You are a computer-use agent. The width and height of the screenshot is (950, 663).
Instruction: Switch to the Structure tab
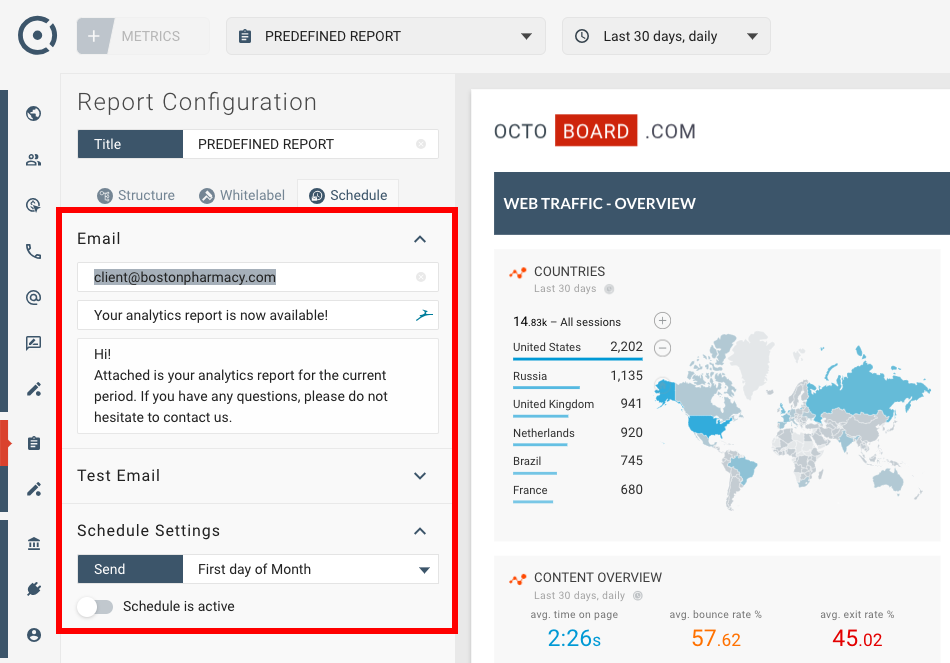136,195
